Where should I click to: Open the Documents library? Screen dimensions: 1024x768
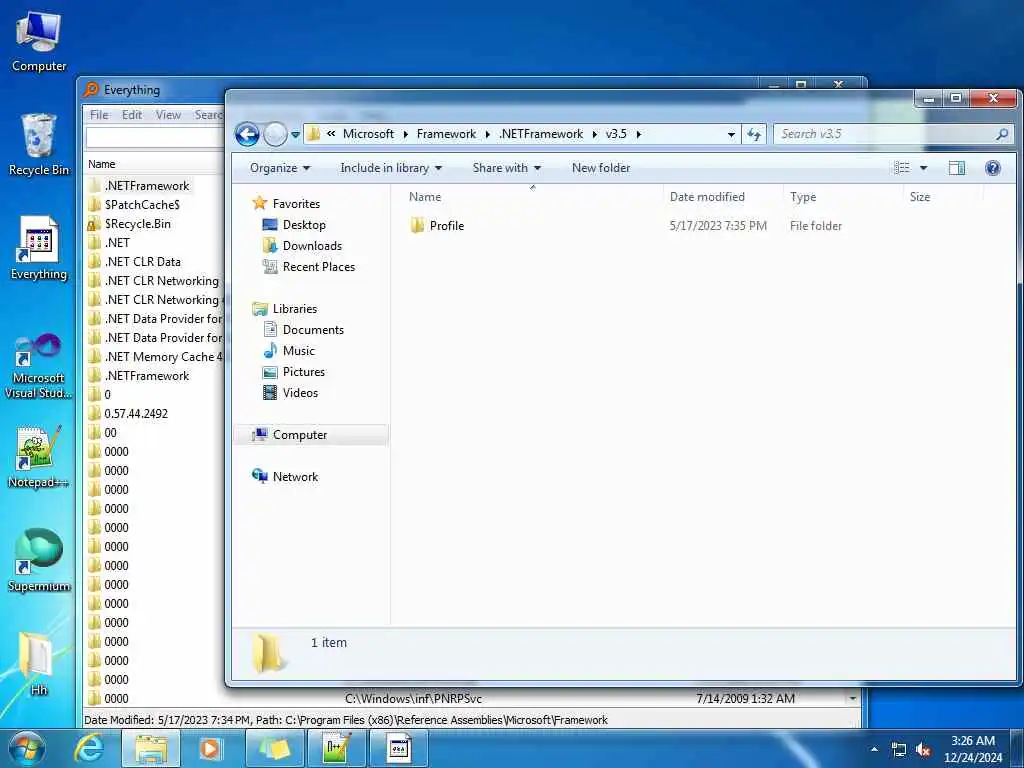(x=313, y=330)
